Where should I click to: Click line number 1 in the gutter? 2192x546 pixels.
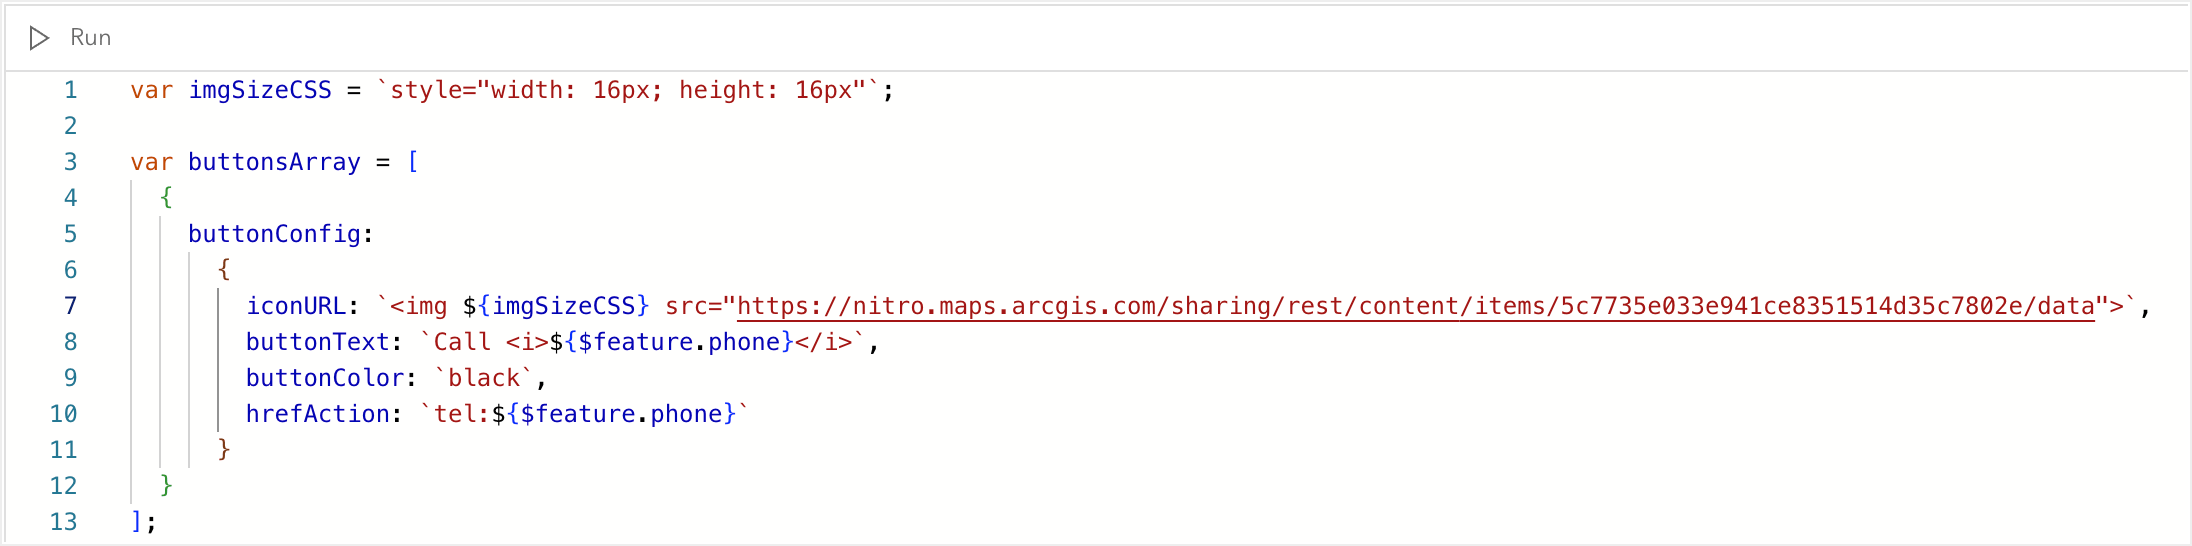click(70, 90)
